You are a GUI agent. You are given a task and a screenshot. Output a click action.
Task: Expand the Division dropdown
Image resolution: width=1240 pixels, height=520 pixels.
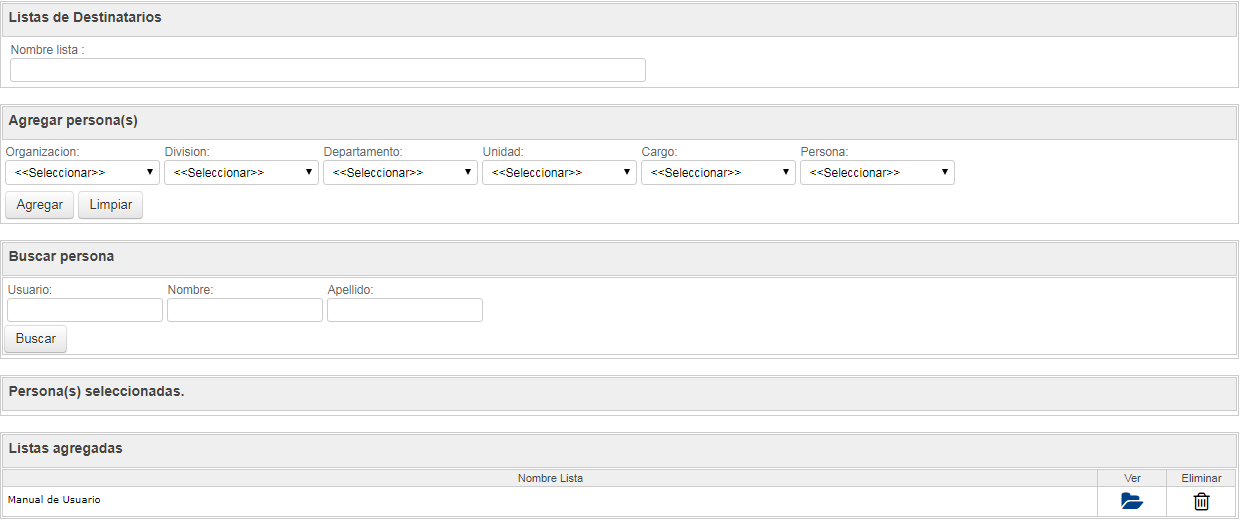(241, 172)
